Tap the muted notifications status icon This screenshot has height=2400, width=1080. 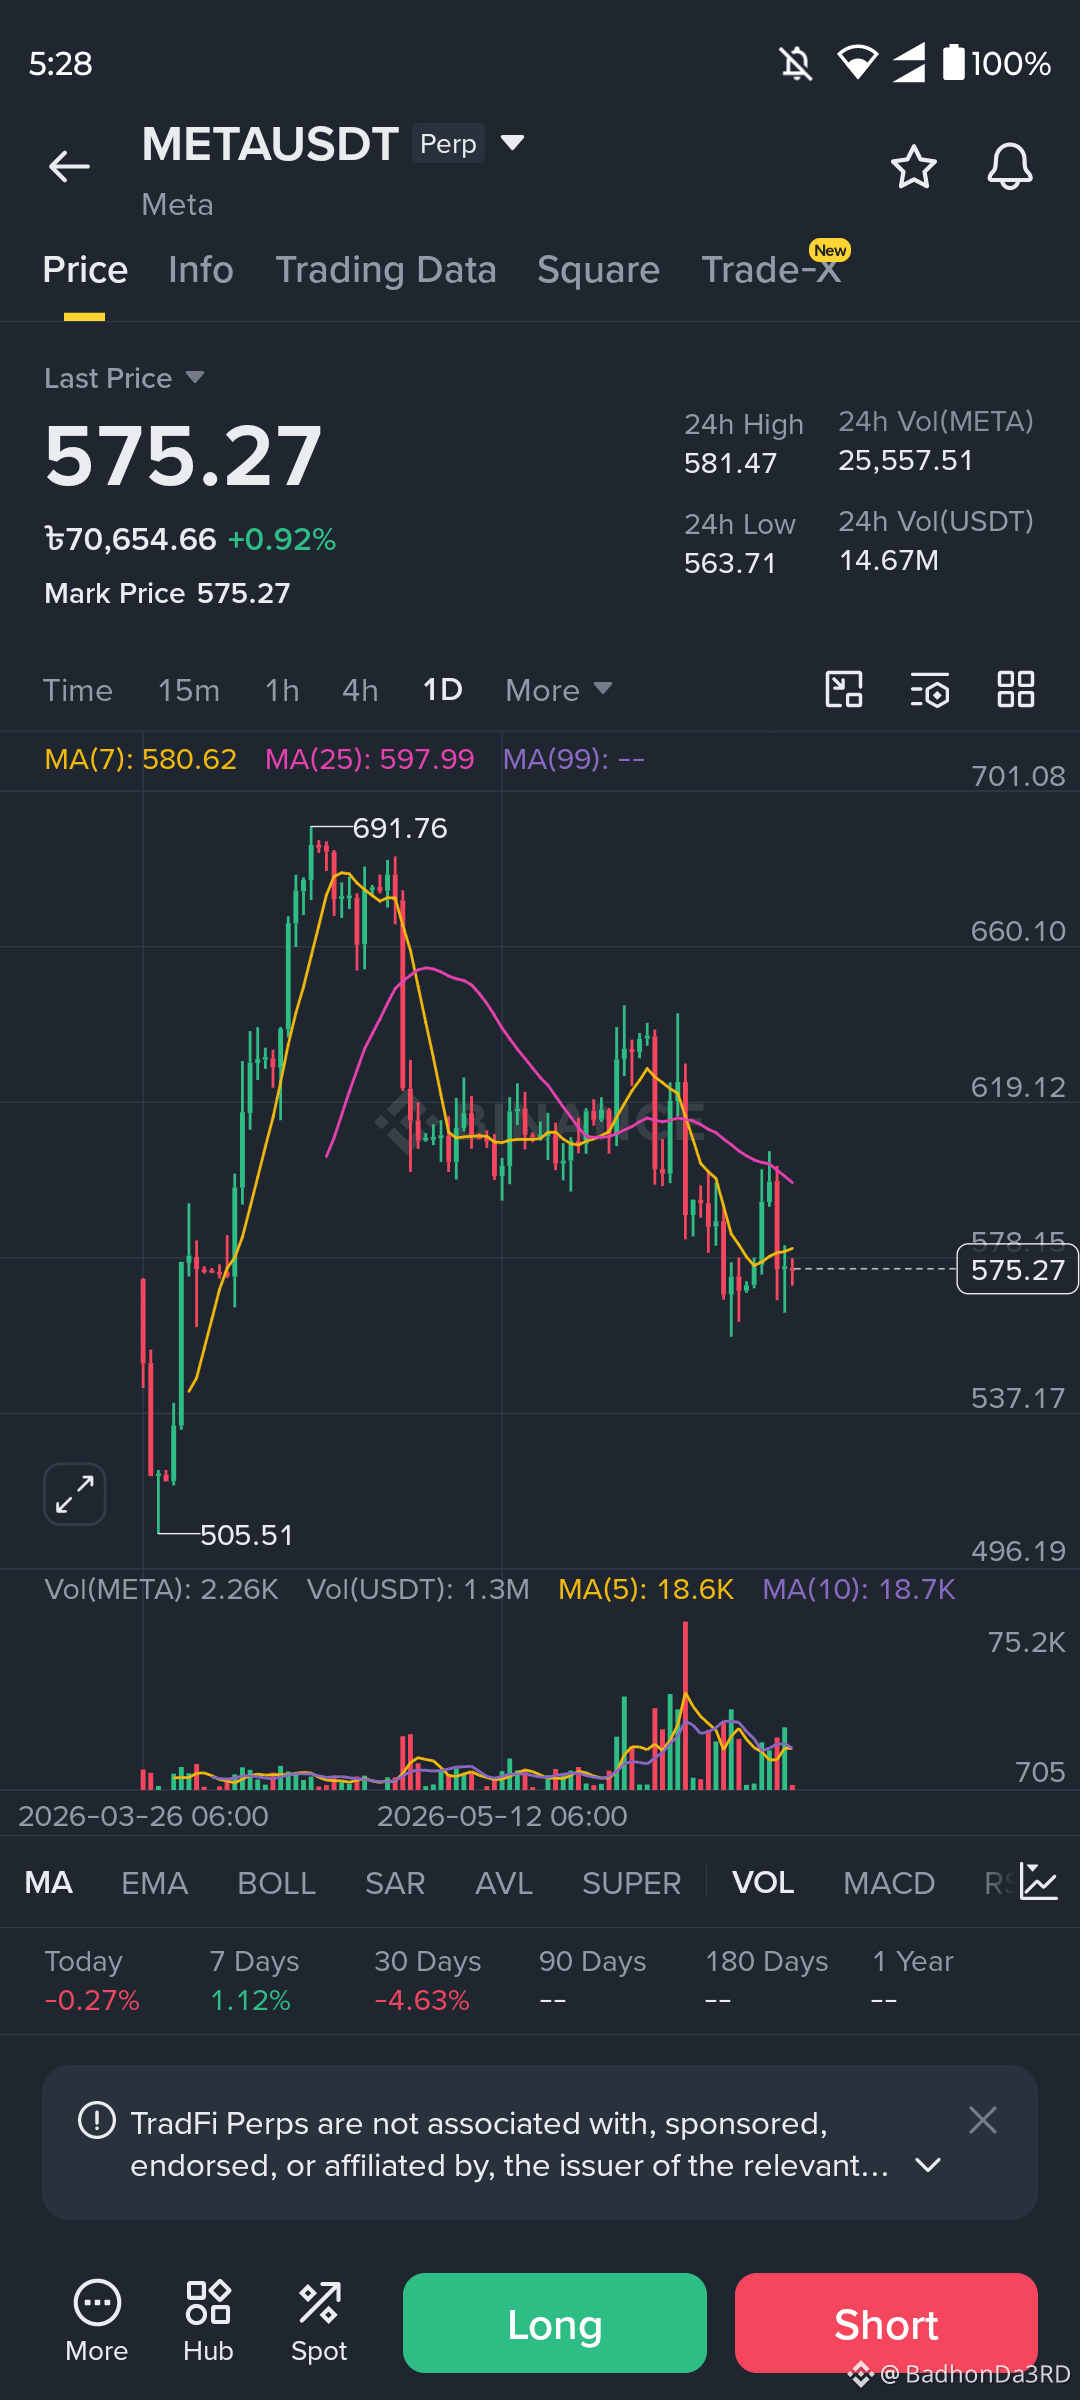pos(796,64)
